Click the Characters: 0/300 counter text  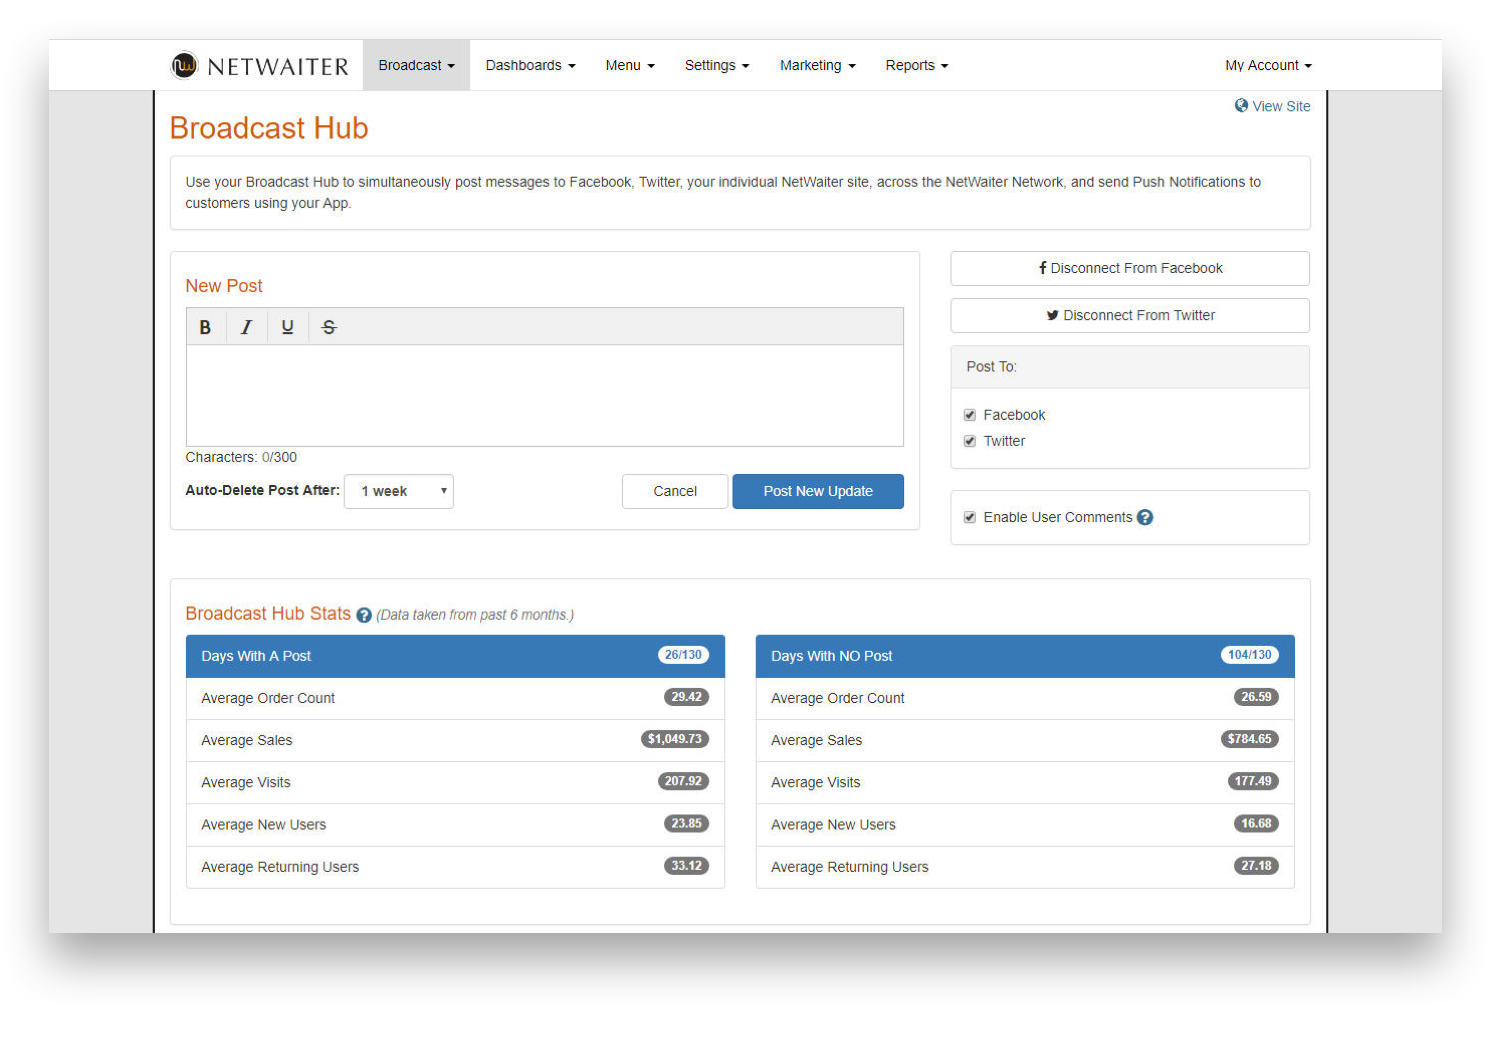(x=241, y=457)
